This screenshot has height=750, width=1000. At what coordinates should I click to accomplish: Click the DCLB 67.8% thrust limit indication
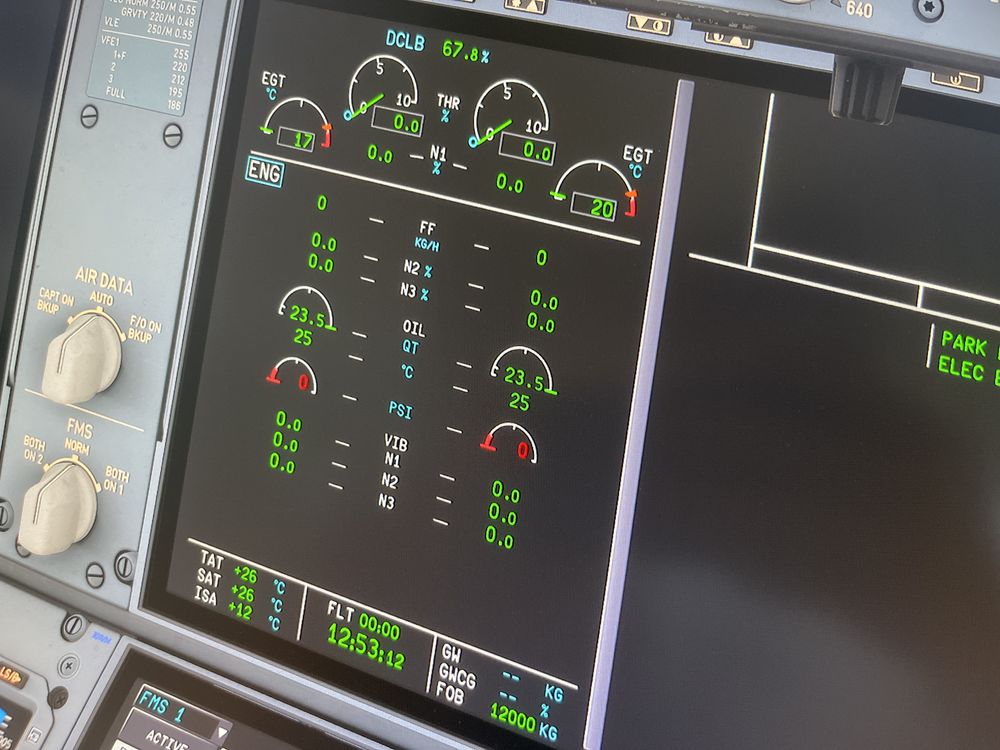tap(437, 48)
